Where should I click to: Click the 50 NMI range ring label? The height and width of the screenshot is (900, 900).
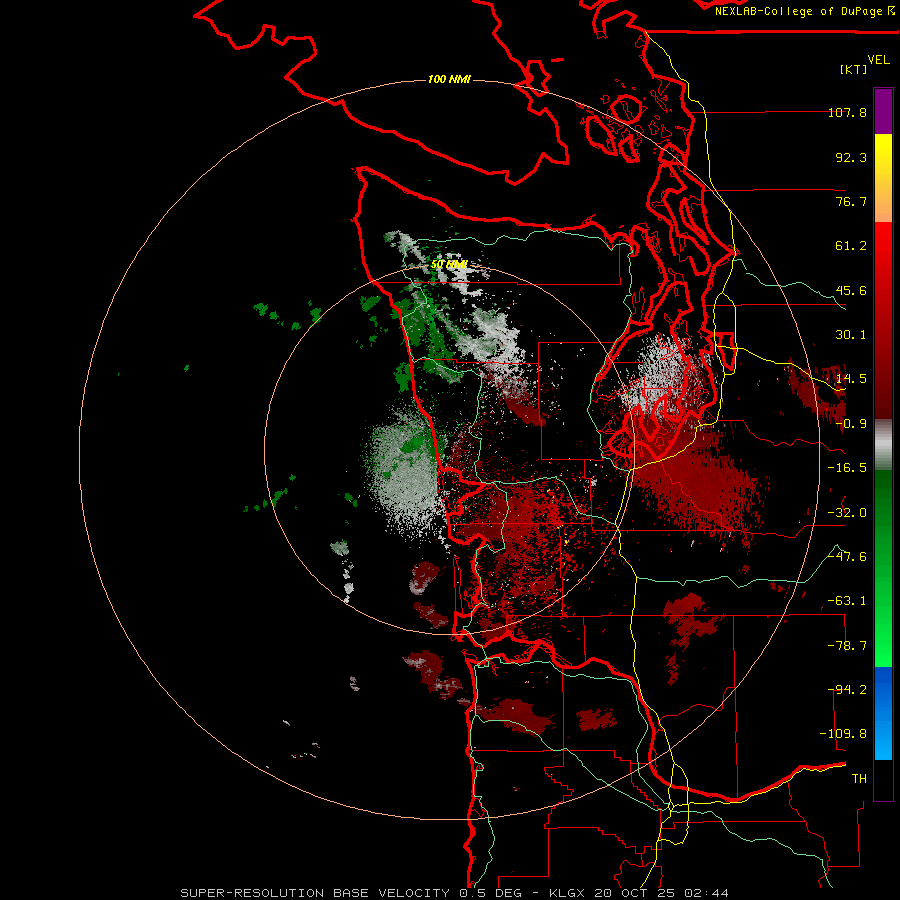click(449, 265)
